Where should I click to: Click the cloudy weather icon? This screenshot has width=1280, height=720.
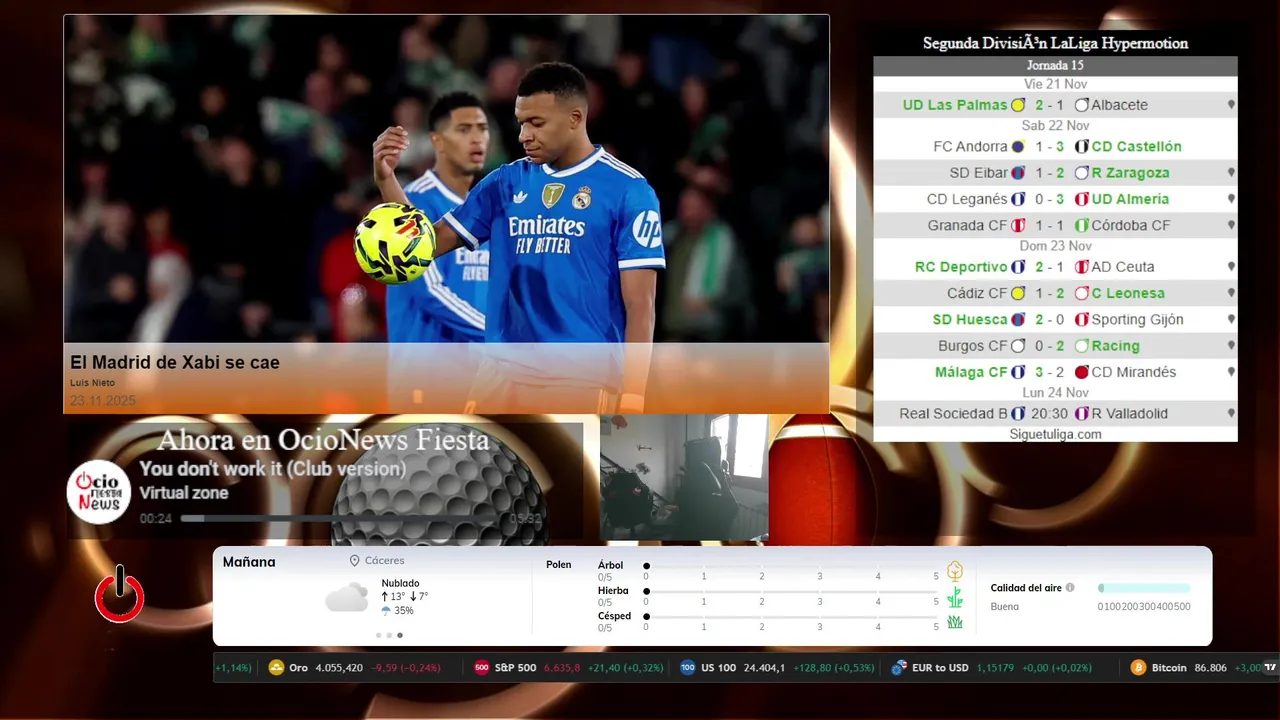click(346, 597)
